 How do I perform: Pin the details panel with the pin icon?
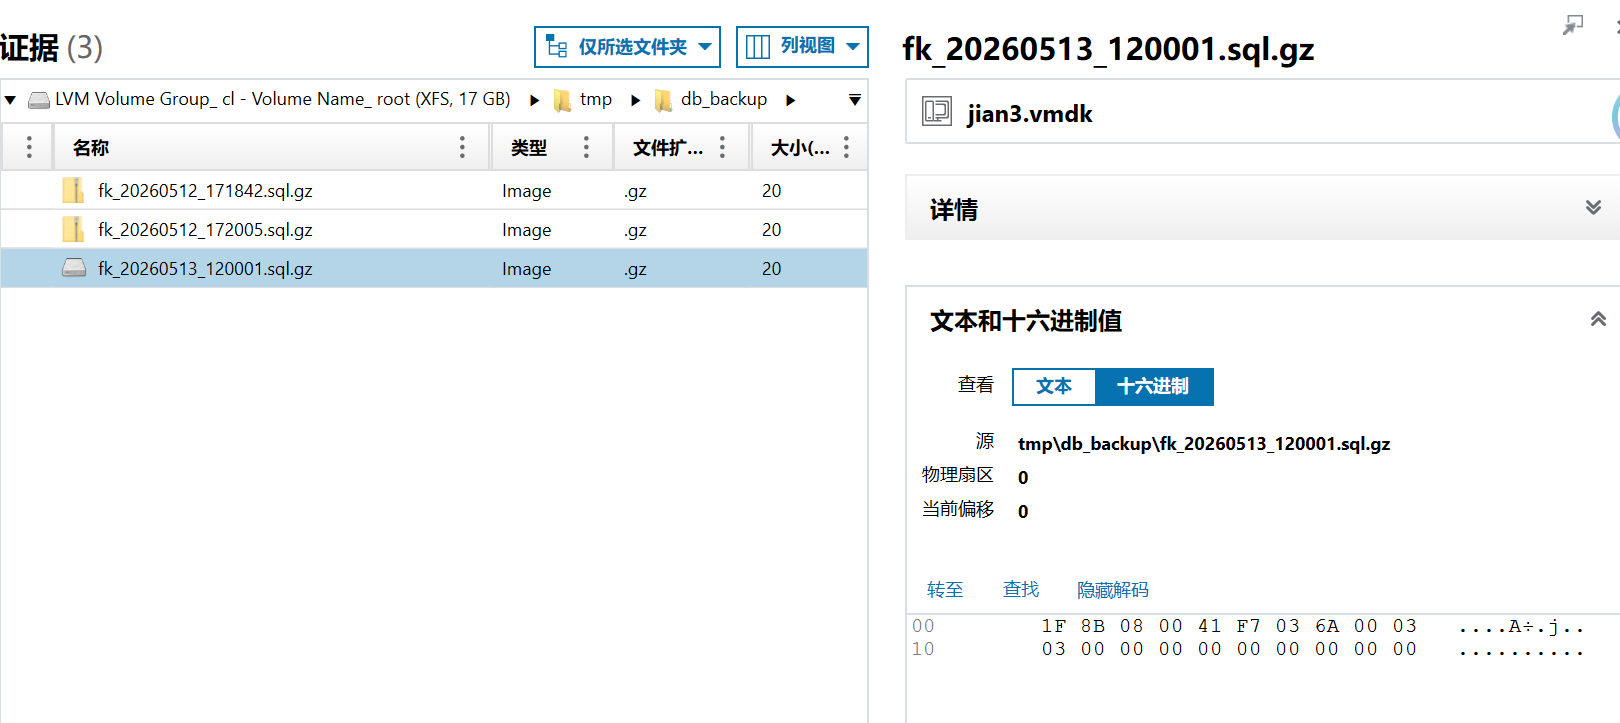[x=1573, y=25]
